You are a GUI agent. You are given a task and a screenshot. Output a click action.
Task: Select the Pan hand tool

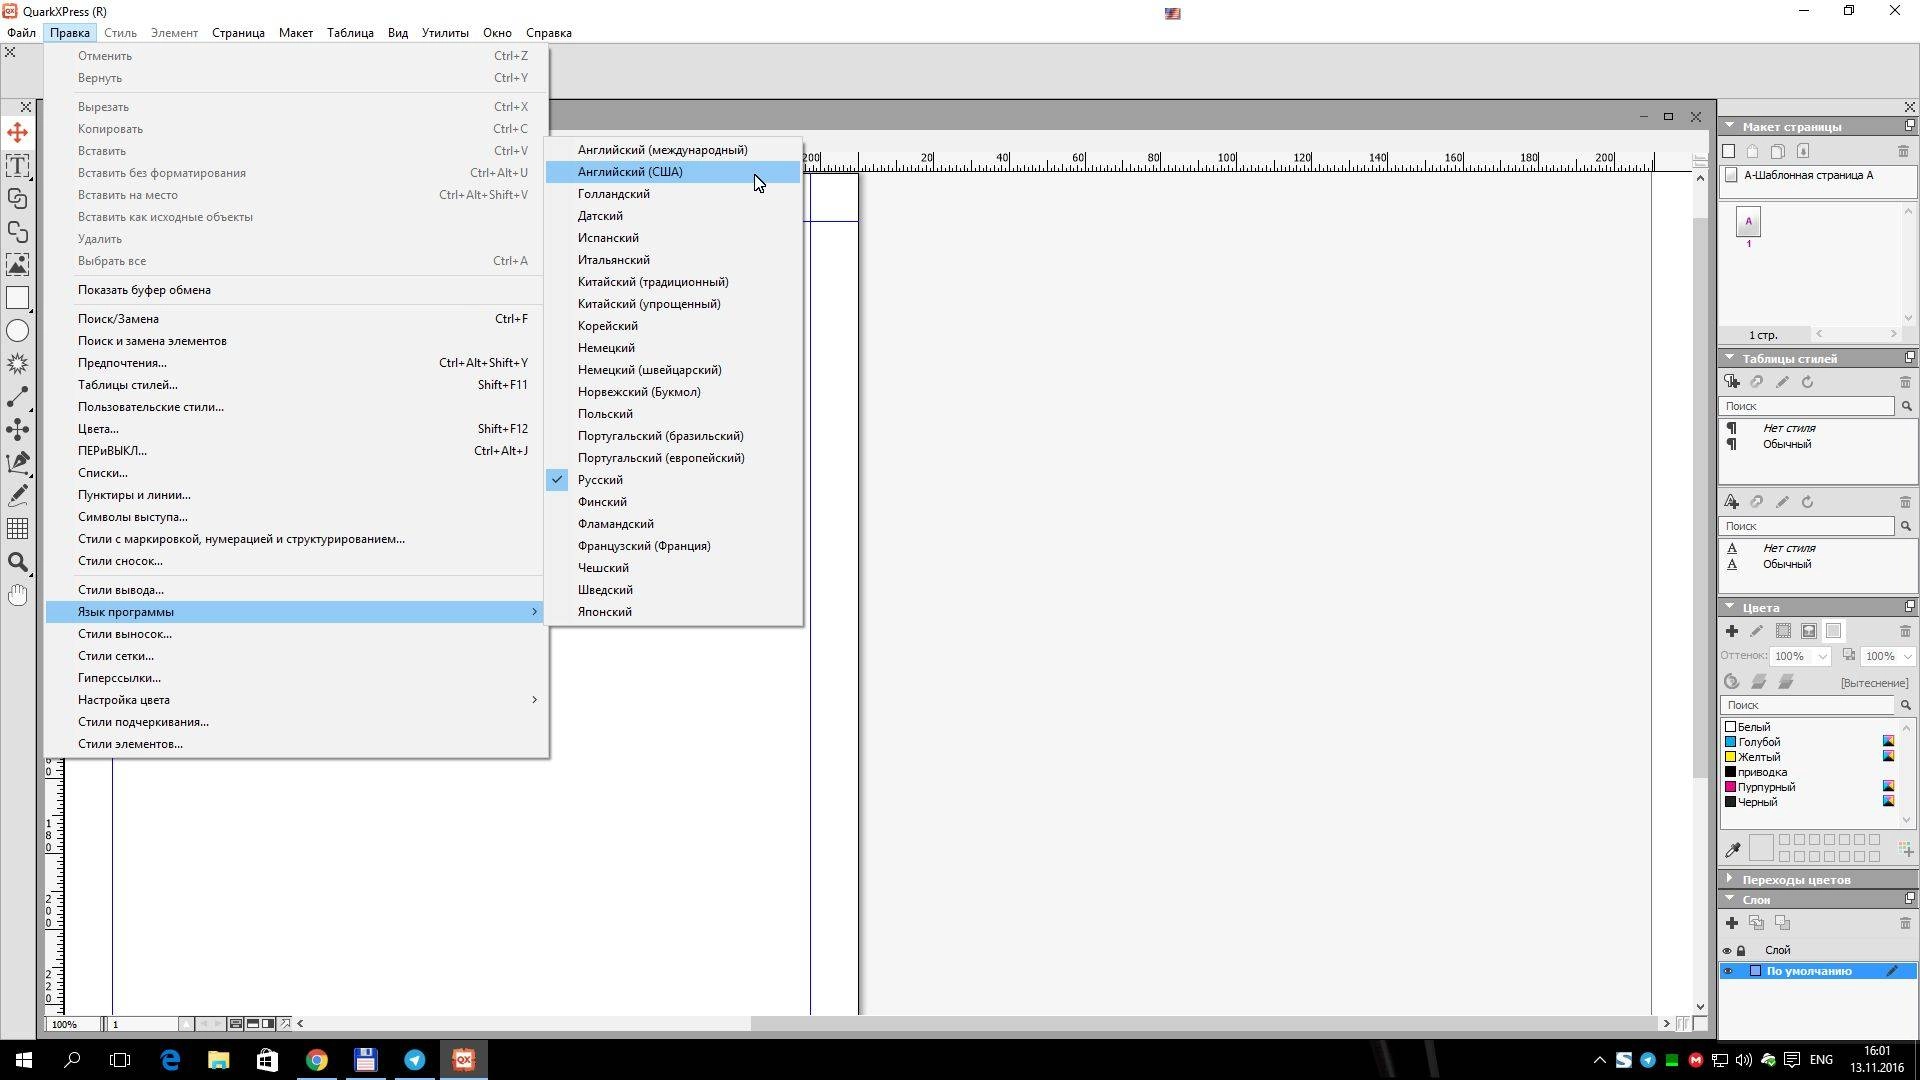click(x=17, y=595)
